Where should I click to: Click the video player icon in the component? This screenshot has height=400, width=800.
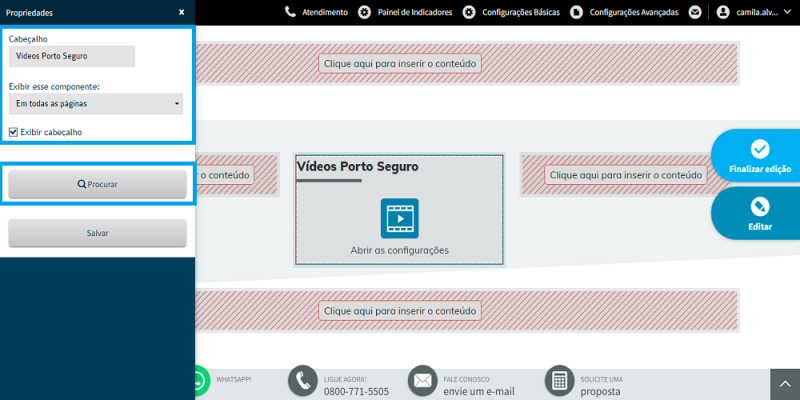pyautogui.click(x=399, y=217)
